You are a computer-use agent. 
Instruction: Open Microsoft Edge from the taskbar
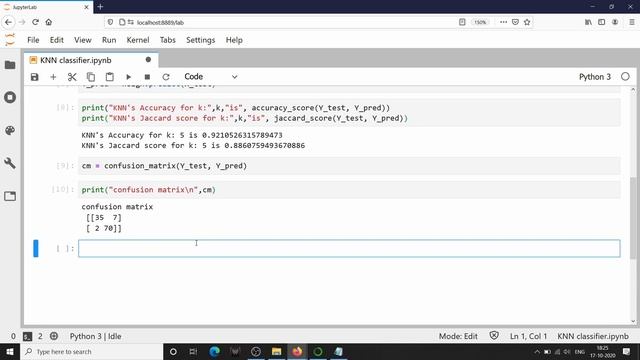coord(214,351)
